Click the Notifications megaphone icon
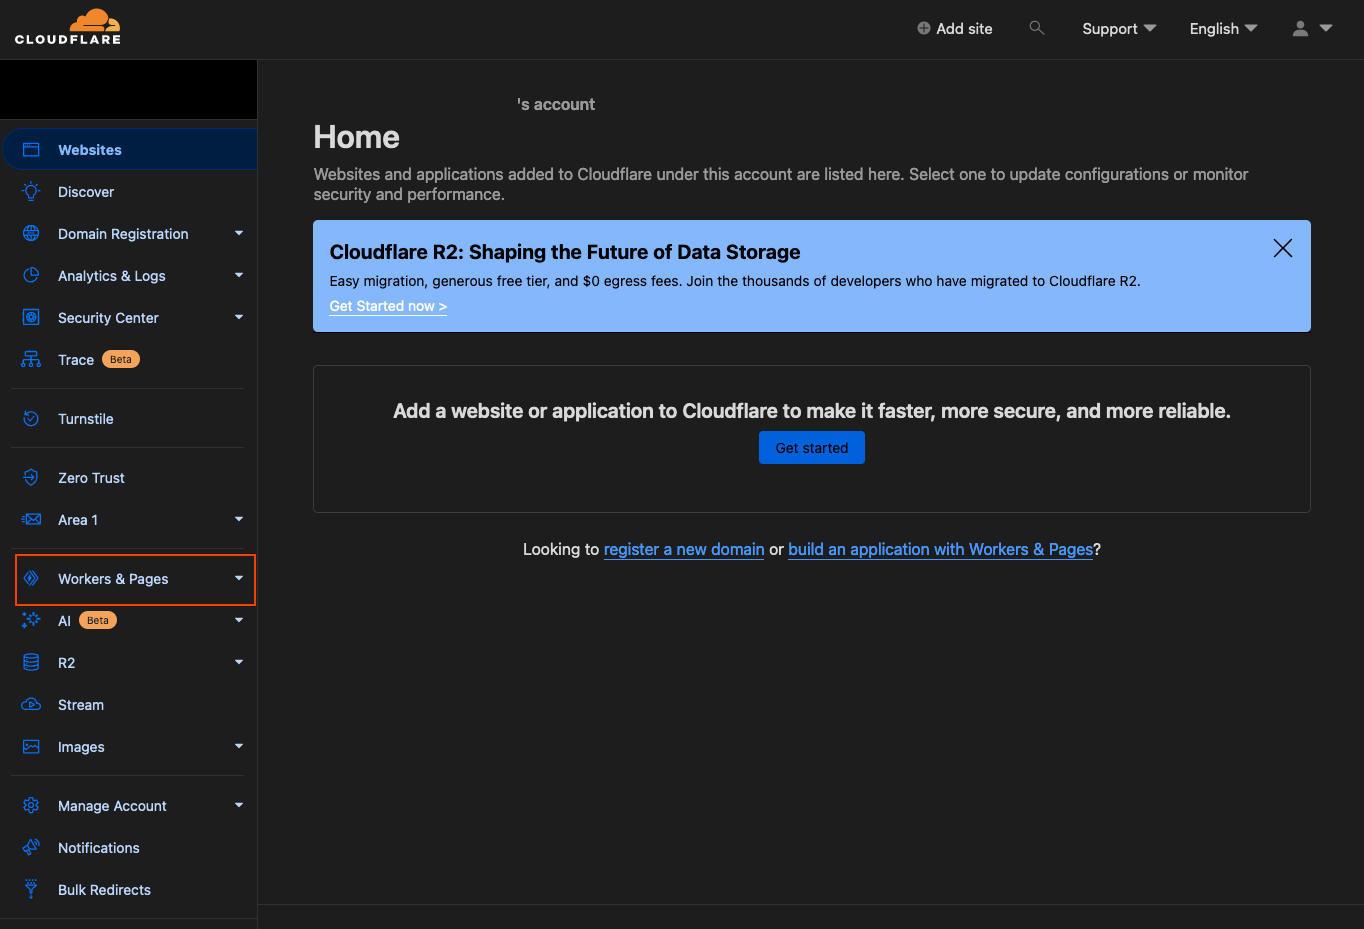Screen dimensions: 1364x929 (x=31, y=848)
